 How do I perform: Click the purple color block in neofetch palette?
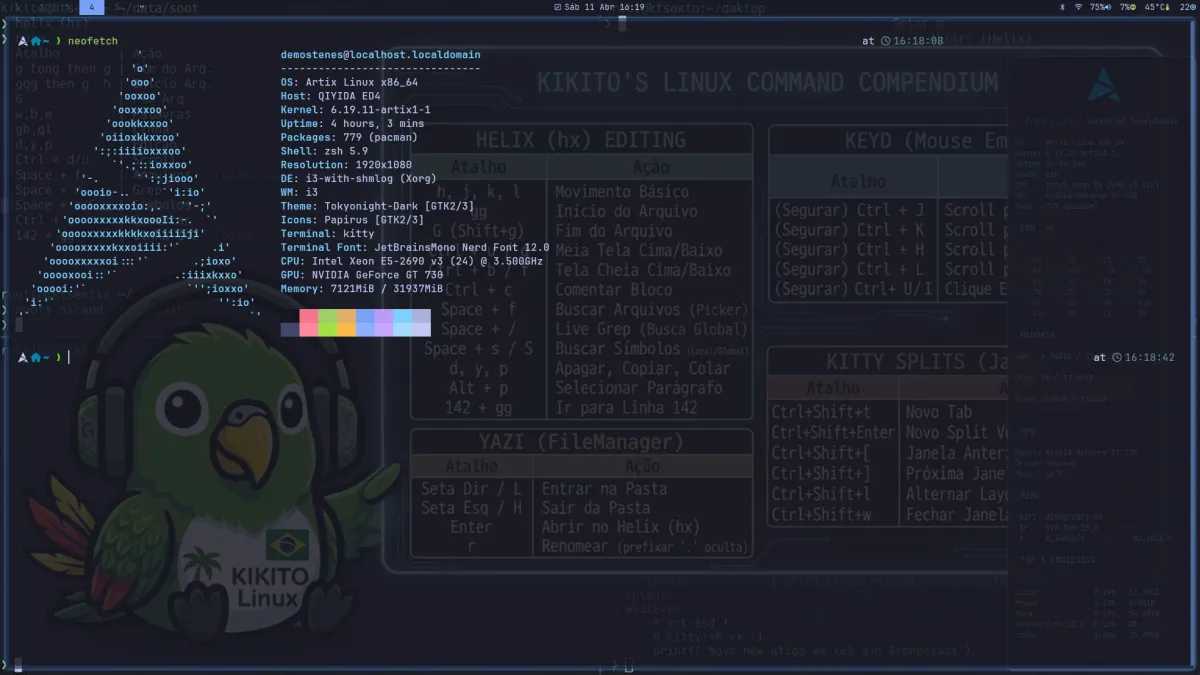(x=384, y=323)
